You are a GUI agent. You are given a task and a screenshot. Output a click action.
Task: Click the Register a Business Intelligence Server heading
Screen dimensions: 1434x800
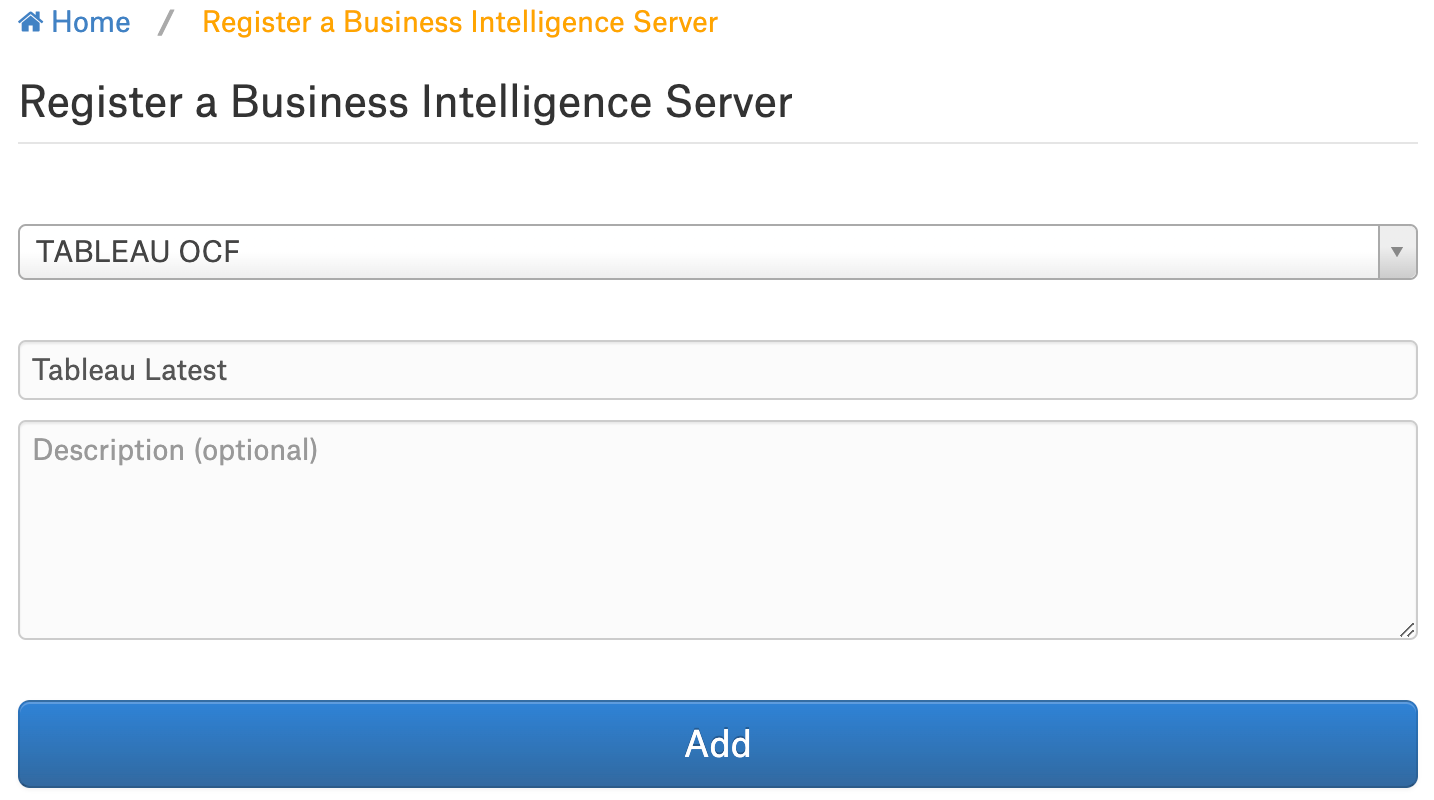(406, 103)
